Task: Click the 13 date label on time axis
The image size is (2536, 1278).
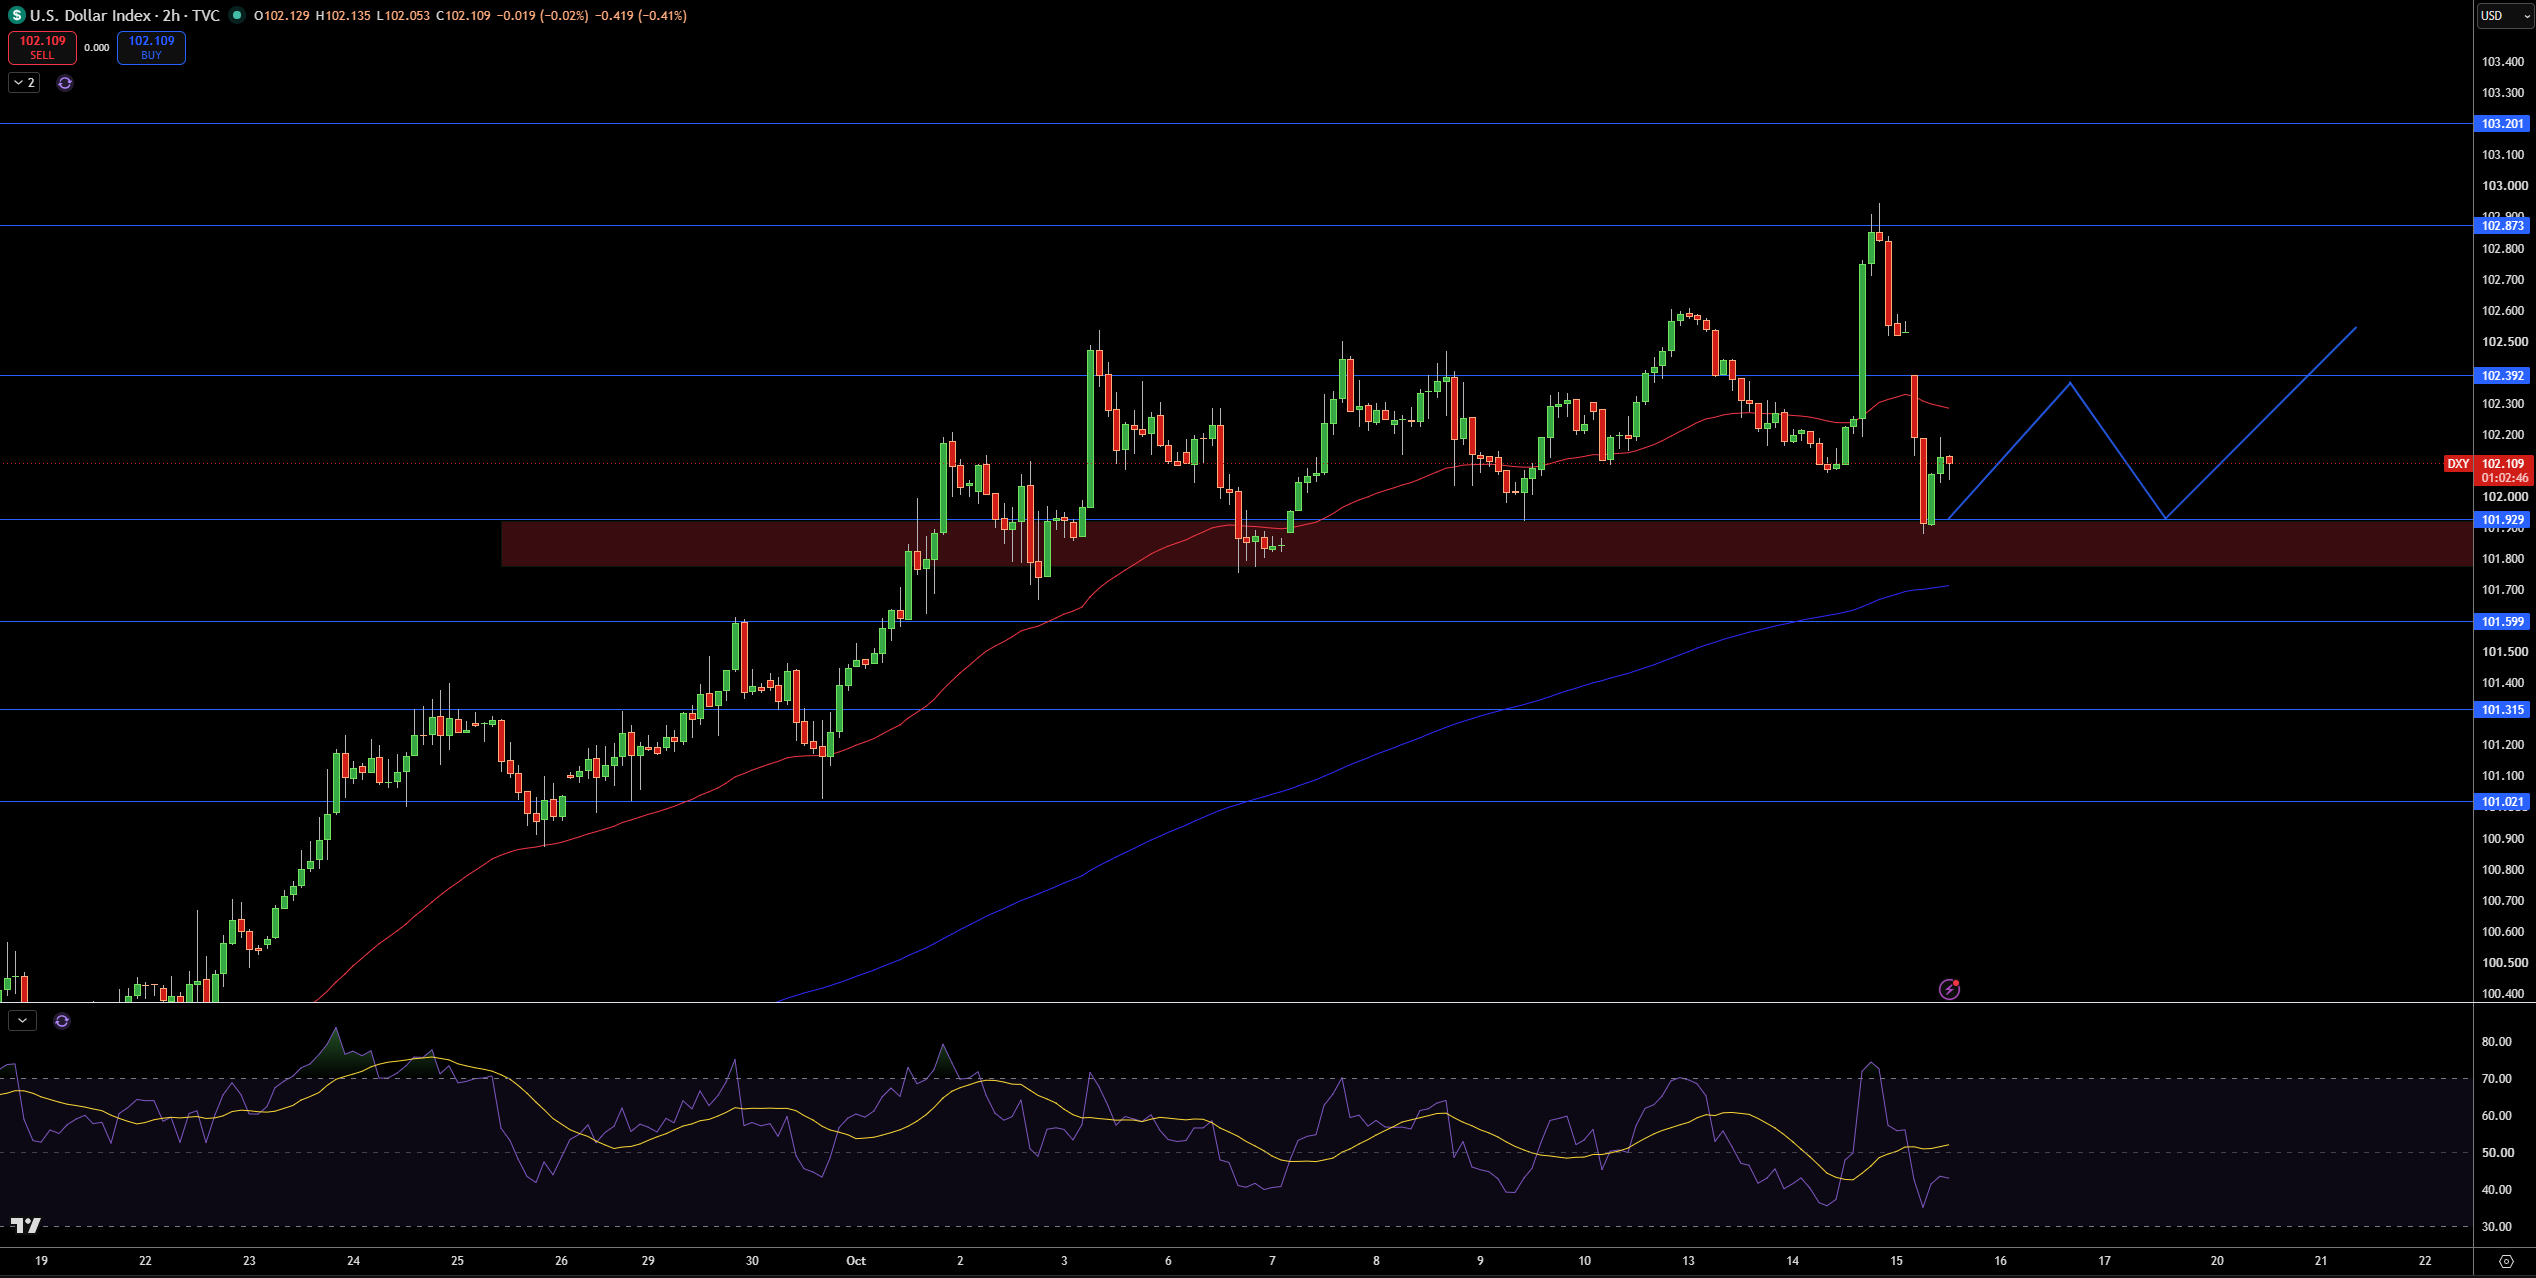Action: 1688,1261
